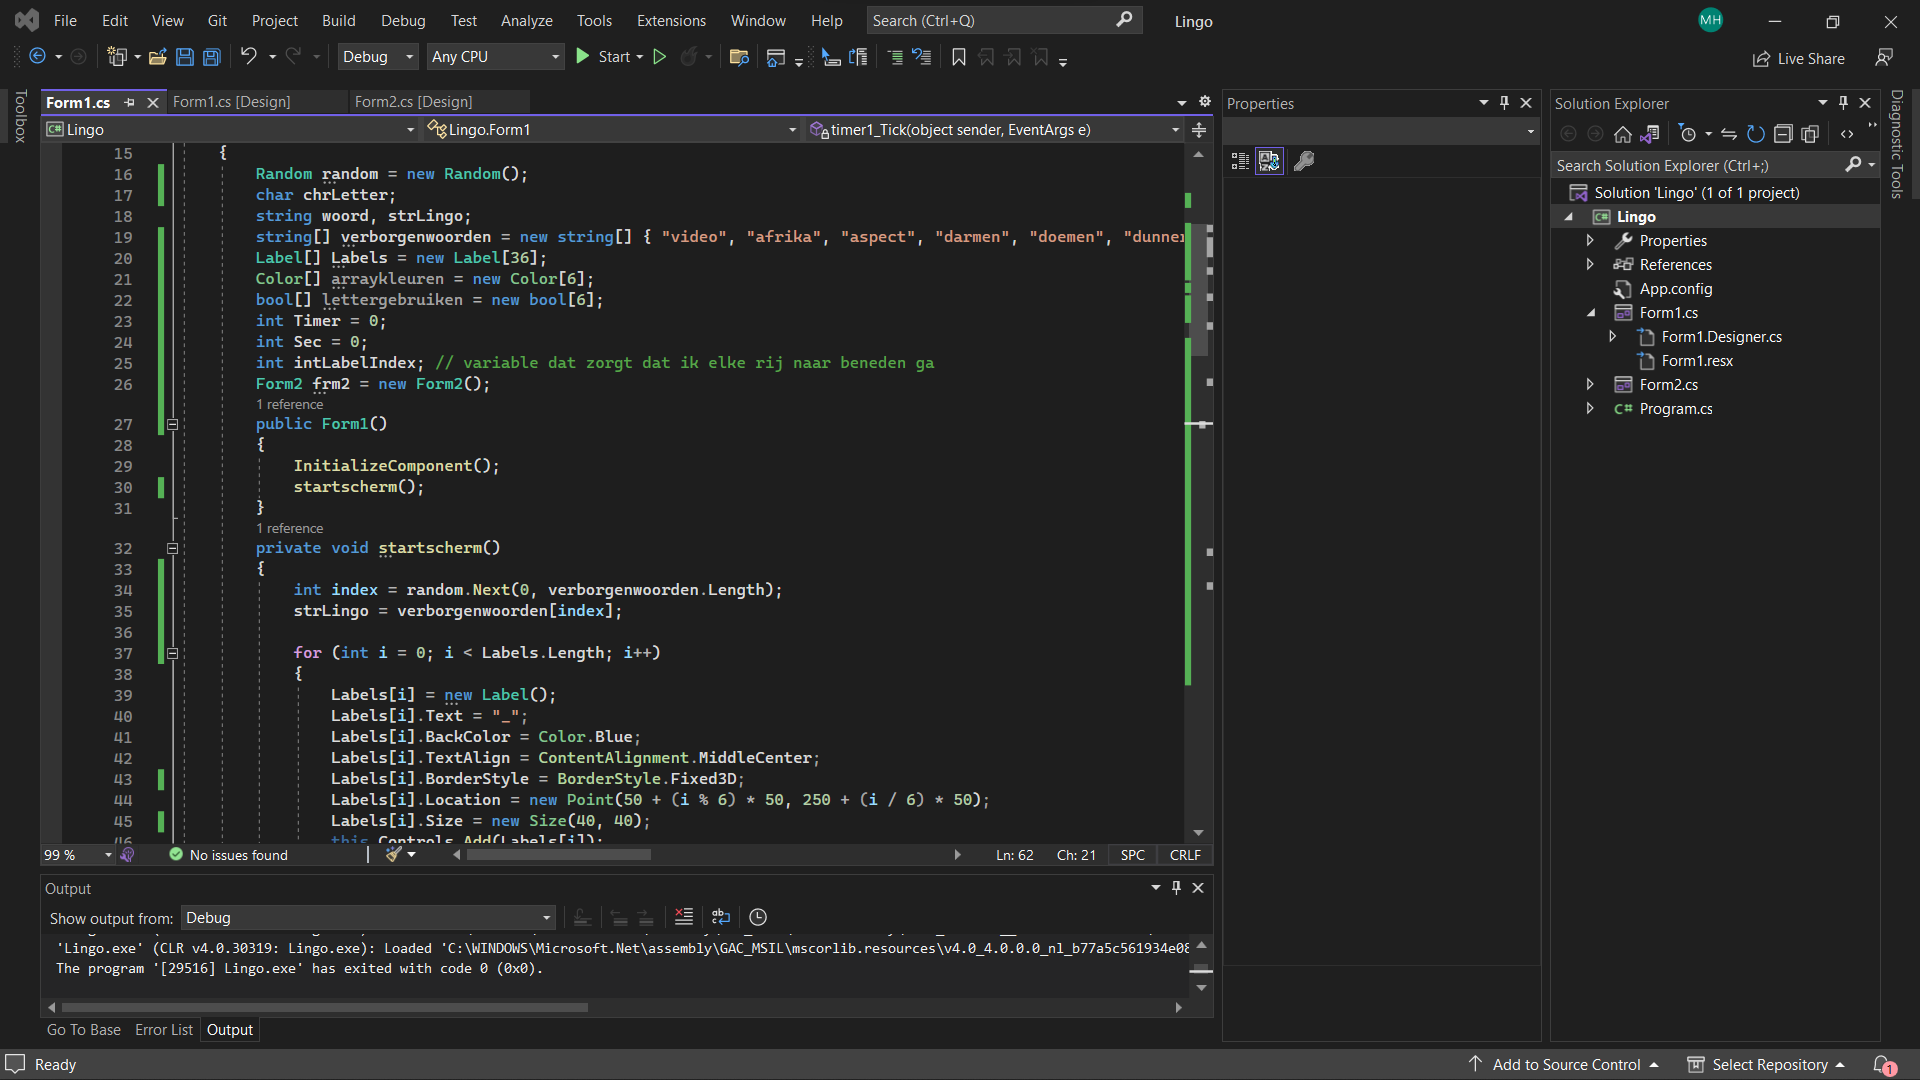Click Clear All icon in Output panel

[684, 917]
